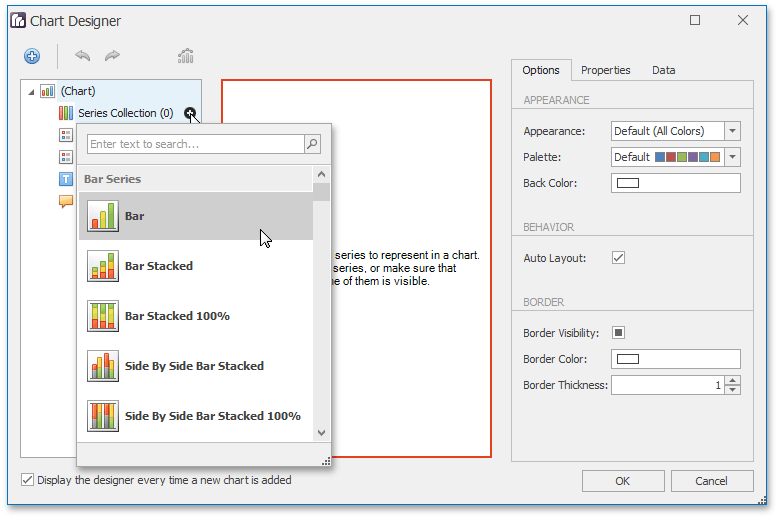Toggle Display the designer every time checkbox

click(27, 480)
